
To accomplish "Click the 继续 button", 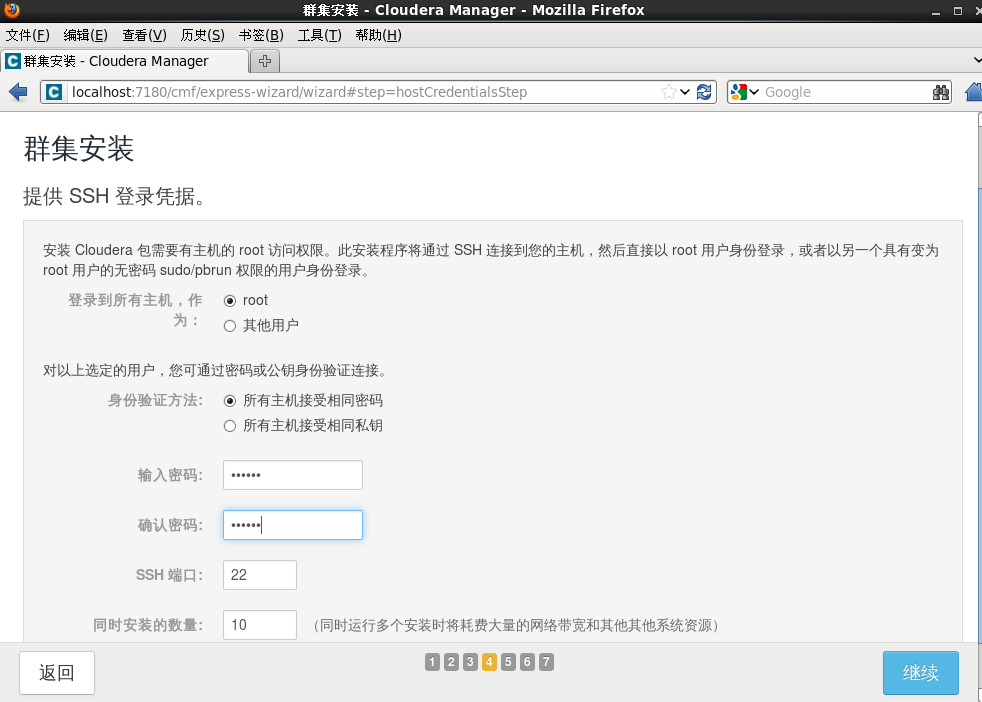I will point(921,673).
